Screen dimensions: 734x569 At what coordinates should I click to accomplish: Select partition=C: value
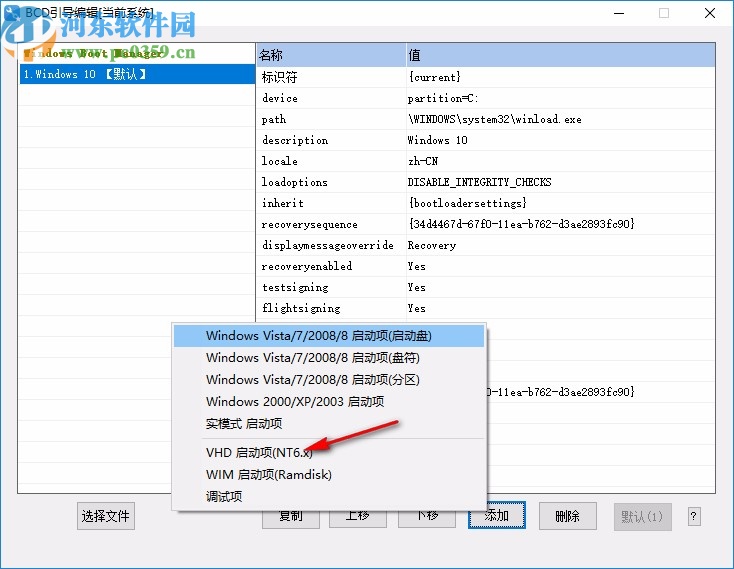[443, 98]
